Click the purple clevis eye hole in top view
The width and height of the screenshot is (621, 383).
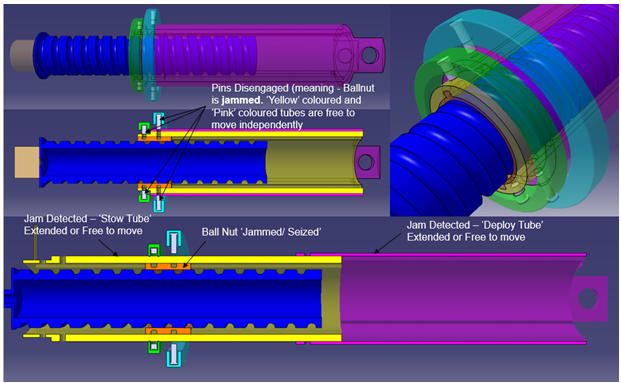point(369,55)
